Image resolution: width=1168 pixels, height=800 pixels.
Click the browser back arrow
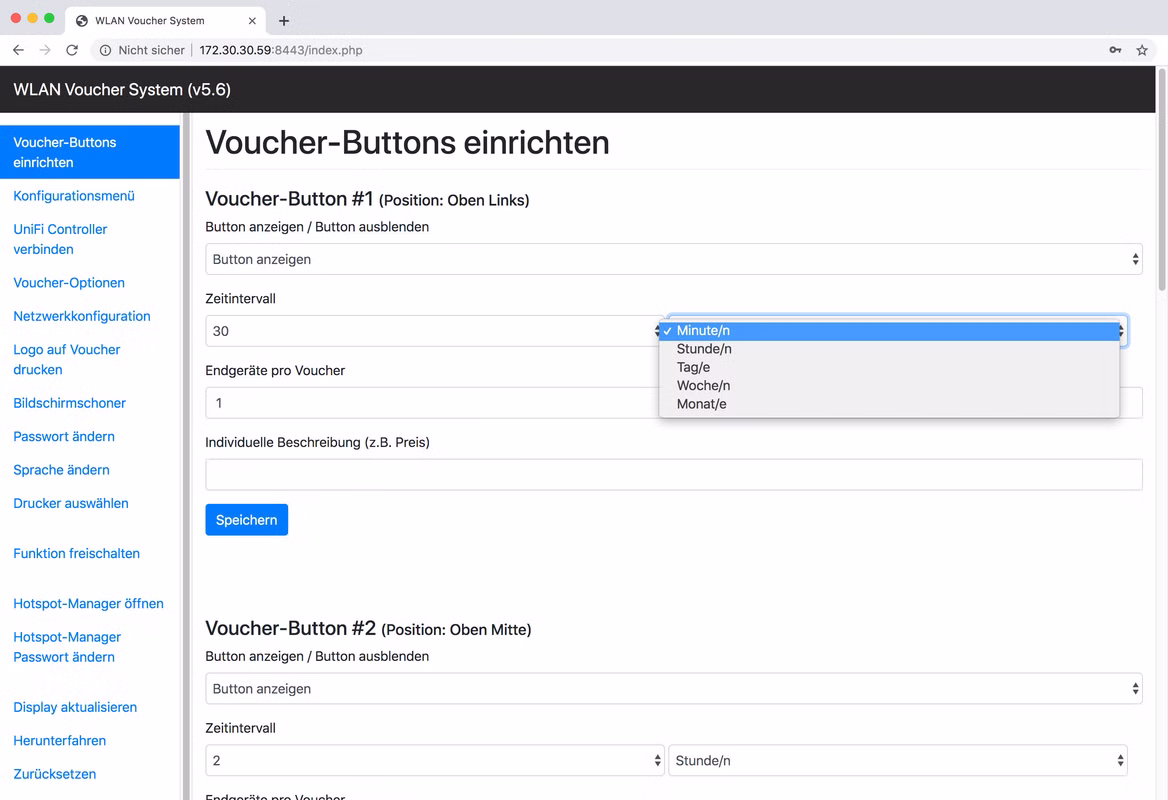click(x=18, y=50)
